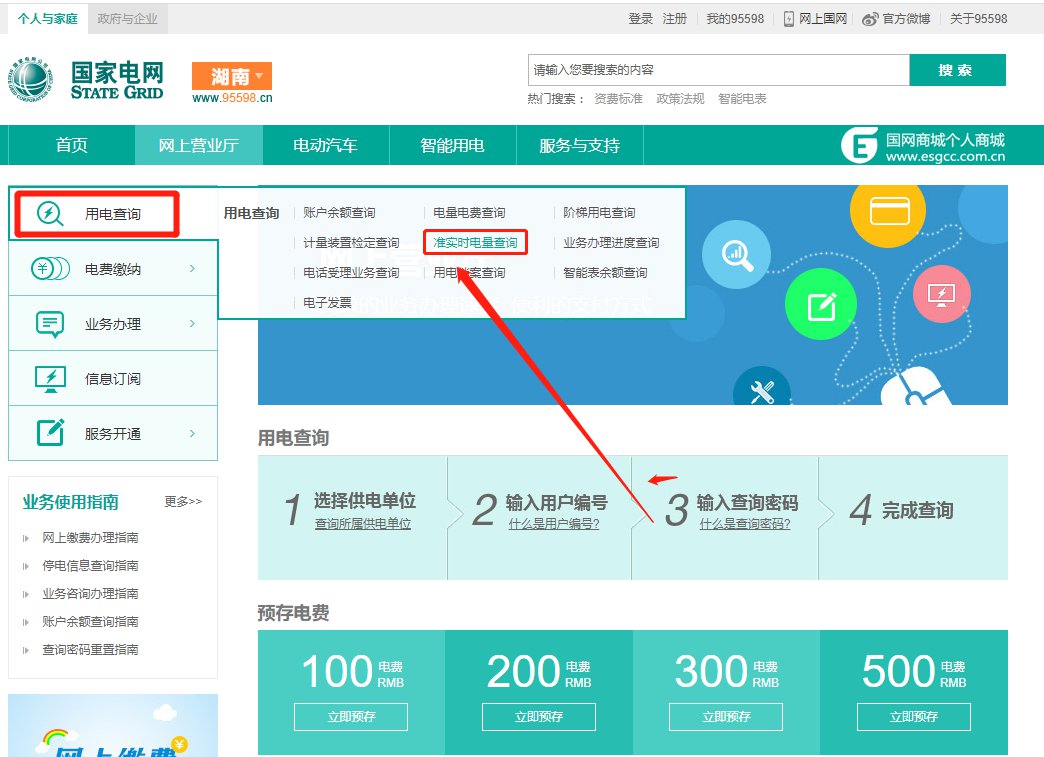Expand the 服务开通 submenu arrow
1044x757 pixels.
tap(192, 433)
